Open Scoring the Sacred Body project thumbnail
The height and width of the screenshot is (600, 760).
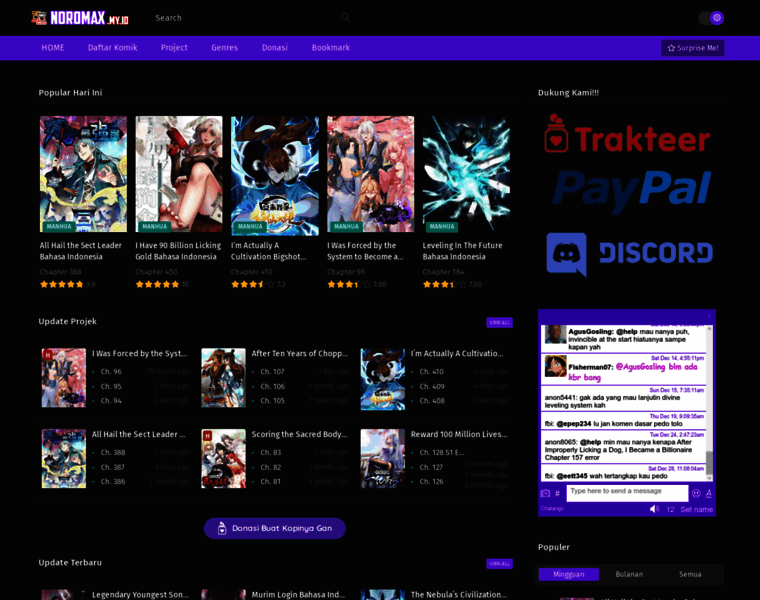(223, 458)
